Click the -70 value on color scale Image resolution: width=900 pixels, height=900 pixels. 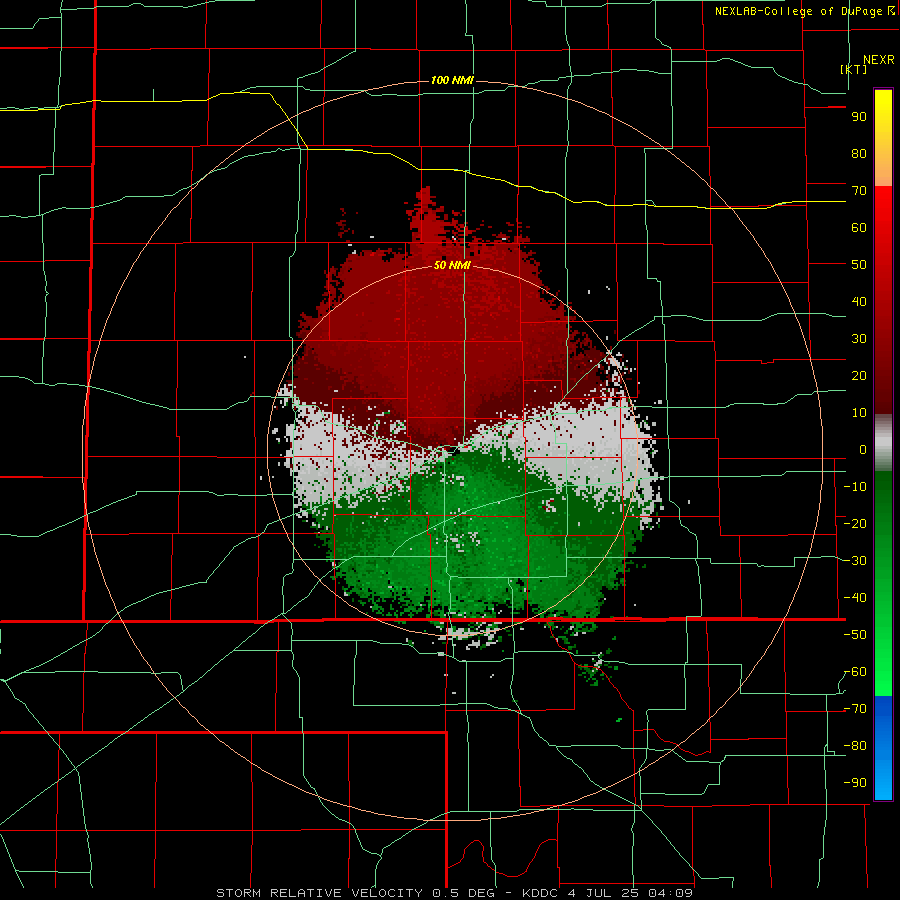(x=855, y=709)
